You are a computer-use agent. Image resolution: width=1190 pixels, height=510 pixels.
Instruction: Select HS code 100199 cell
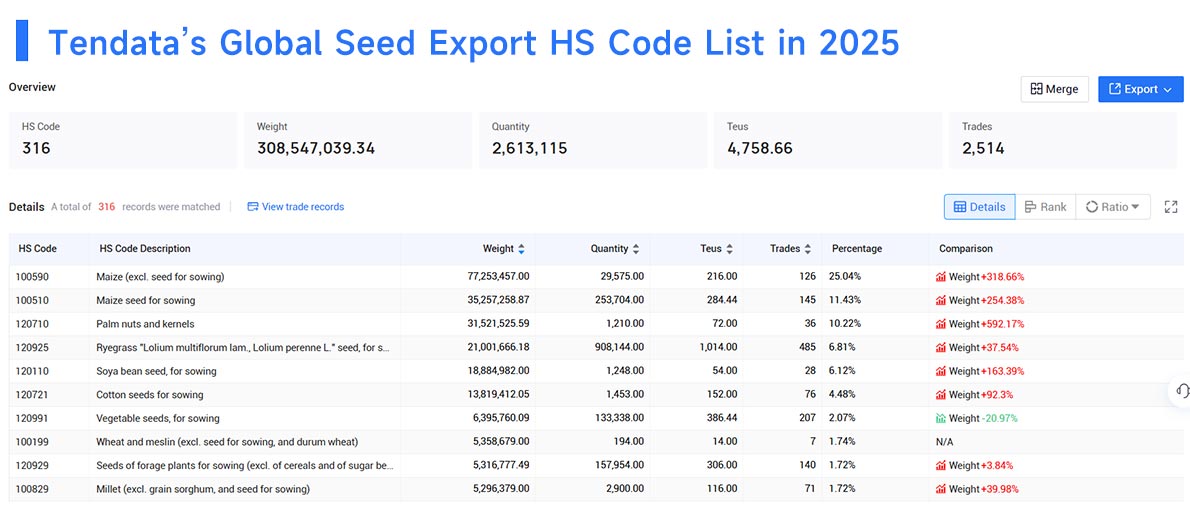(x=31, y=442)
